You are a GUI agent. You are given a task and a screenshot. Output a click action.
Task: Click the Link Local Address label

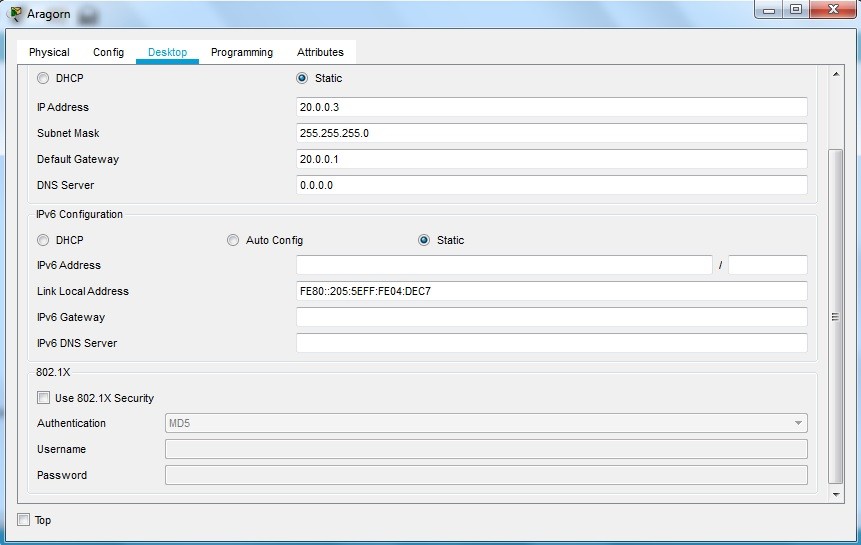click(83, 291)
